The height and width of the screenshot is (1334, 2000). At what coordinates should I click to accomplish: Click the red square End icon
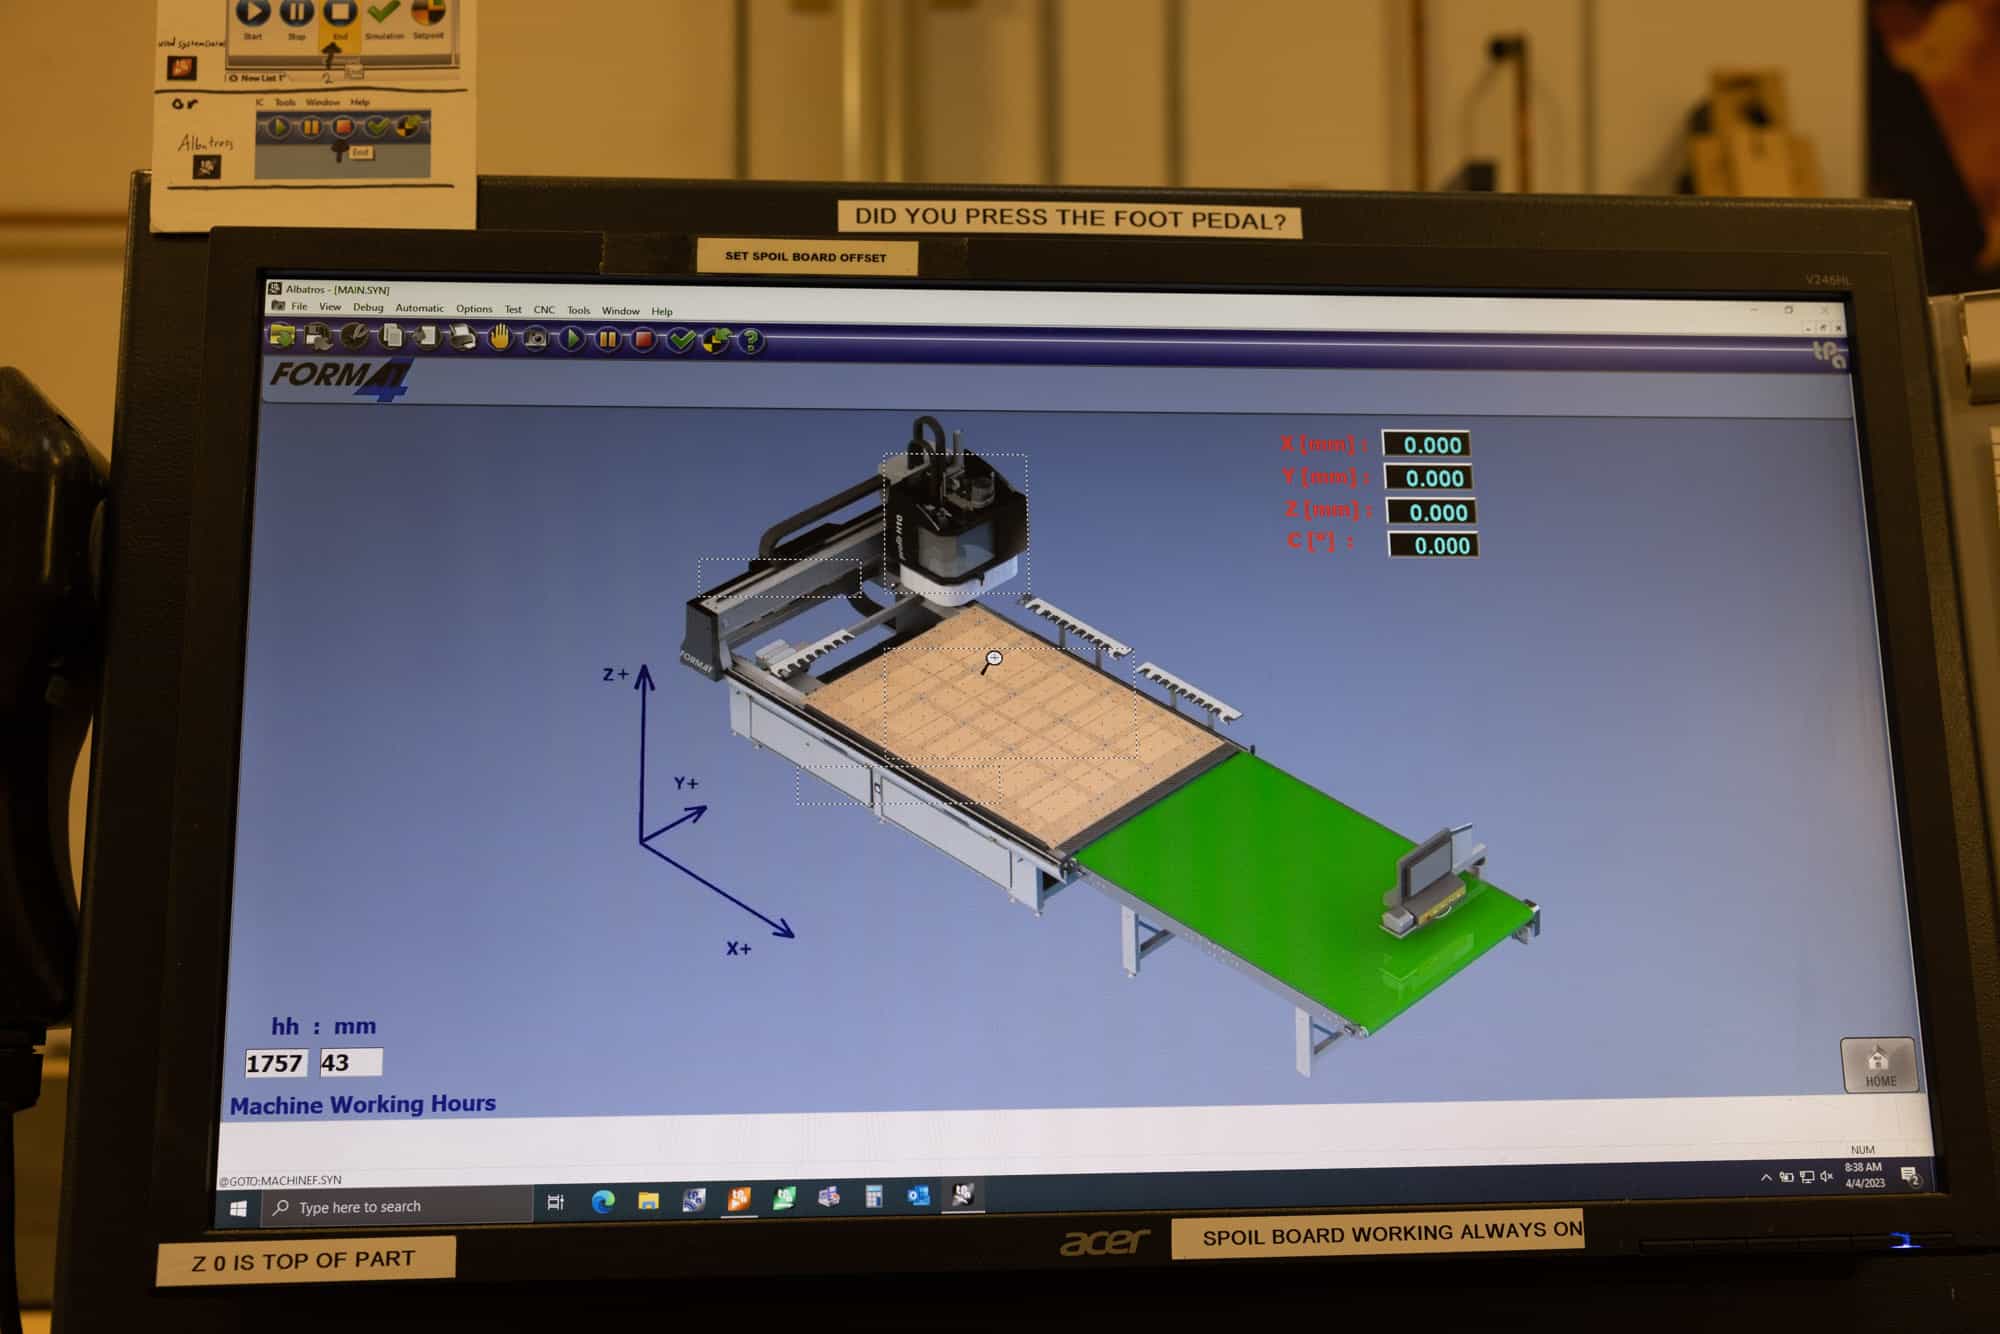644,341
